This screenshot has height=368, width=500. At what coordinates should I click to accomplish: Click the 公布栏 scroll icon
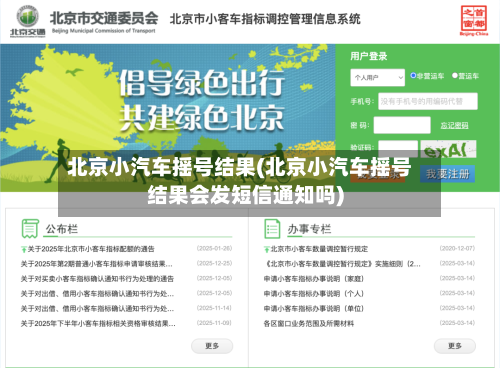tap(30, 228)
